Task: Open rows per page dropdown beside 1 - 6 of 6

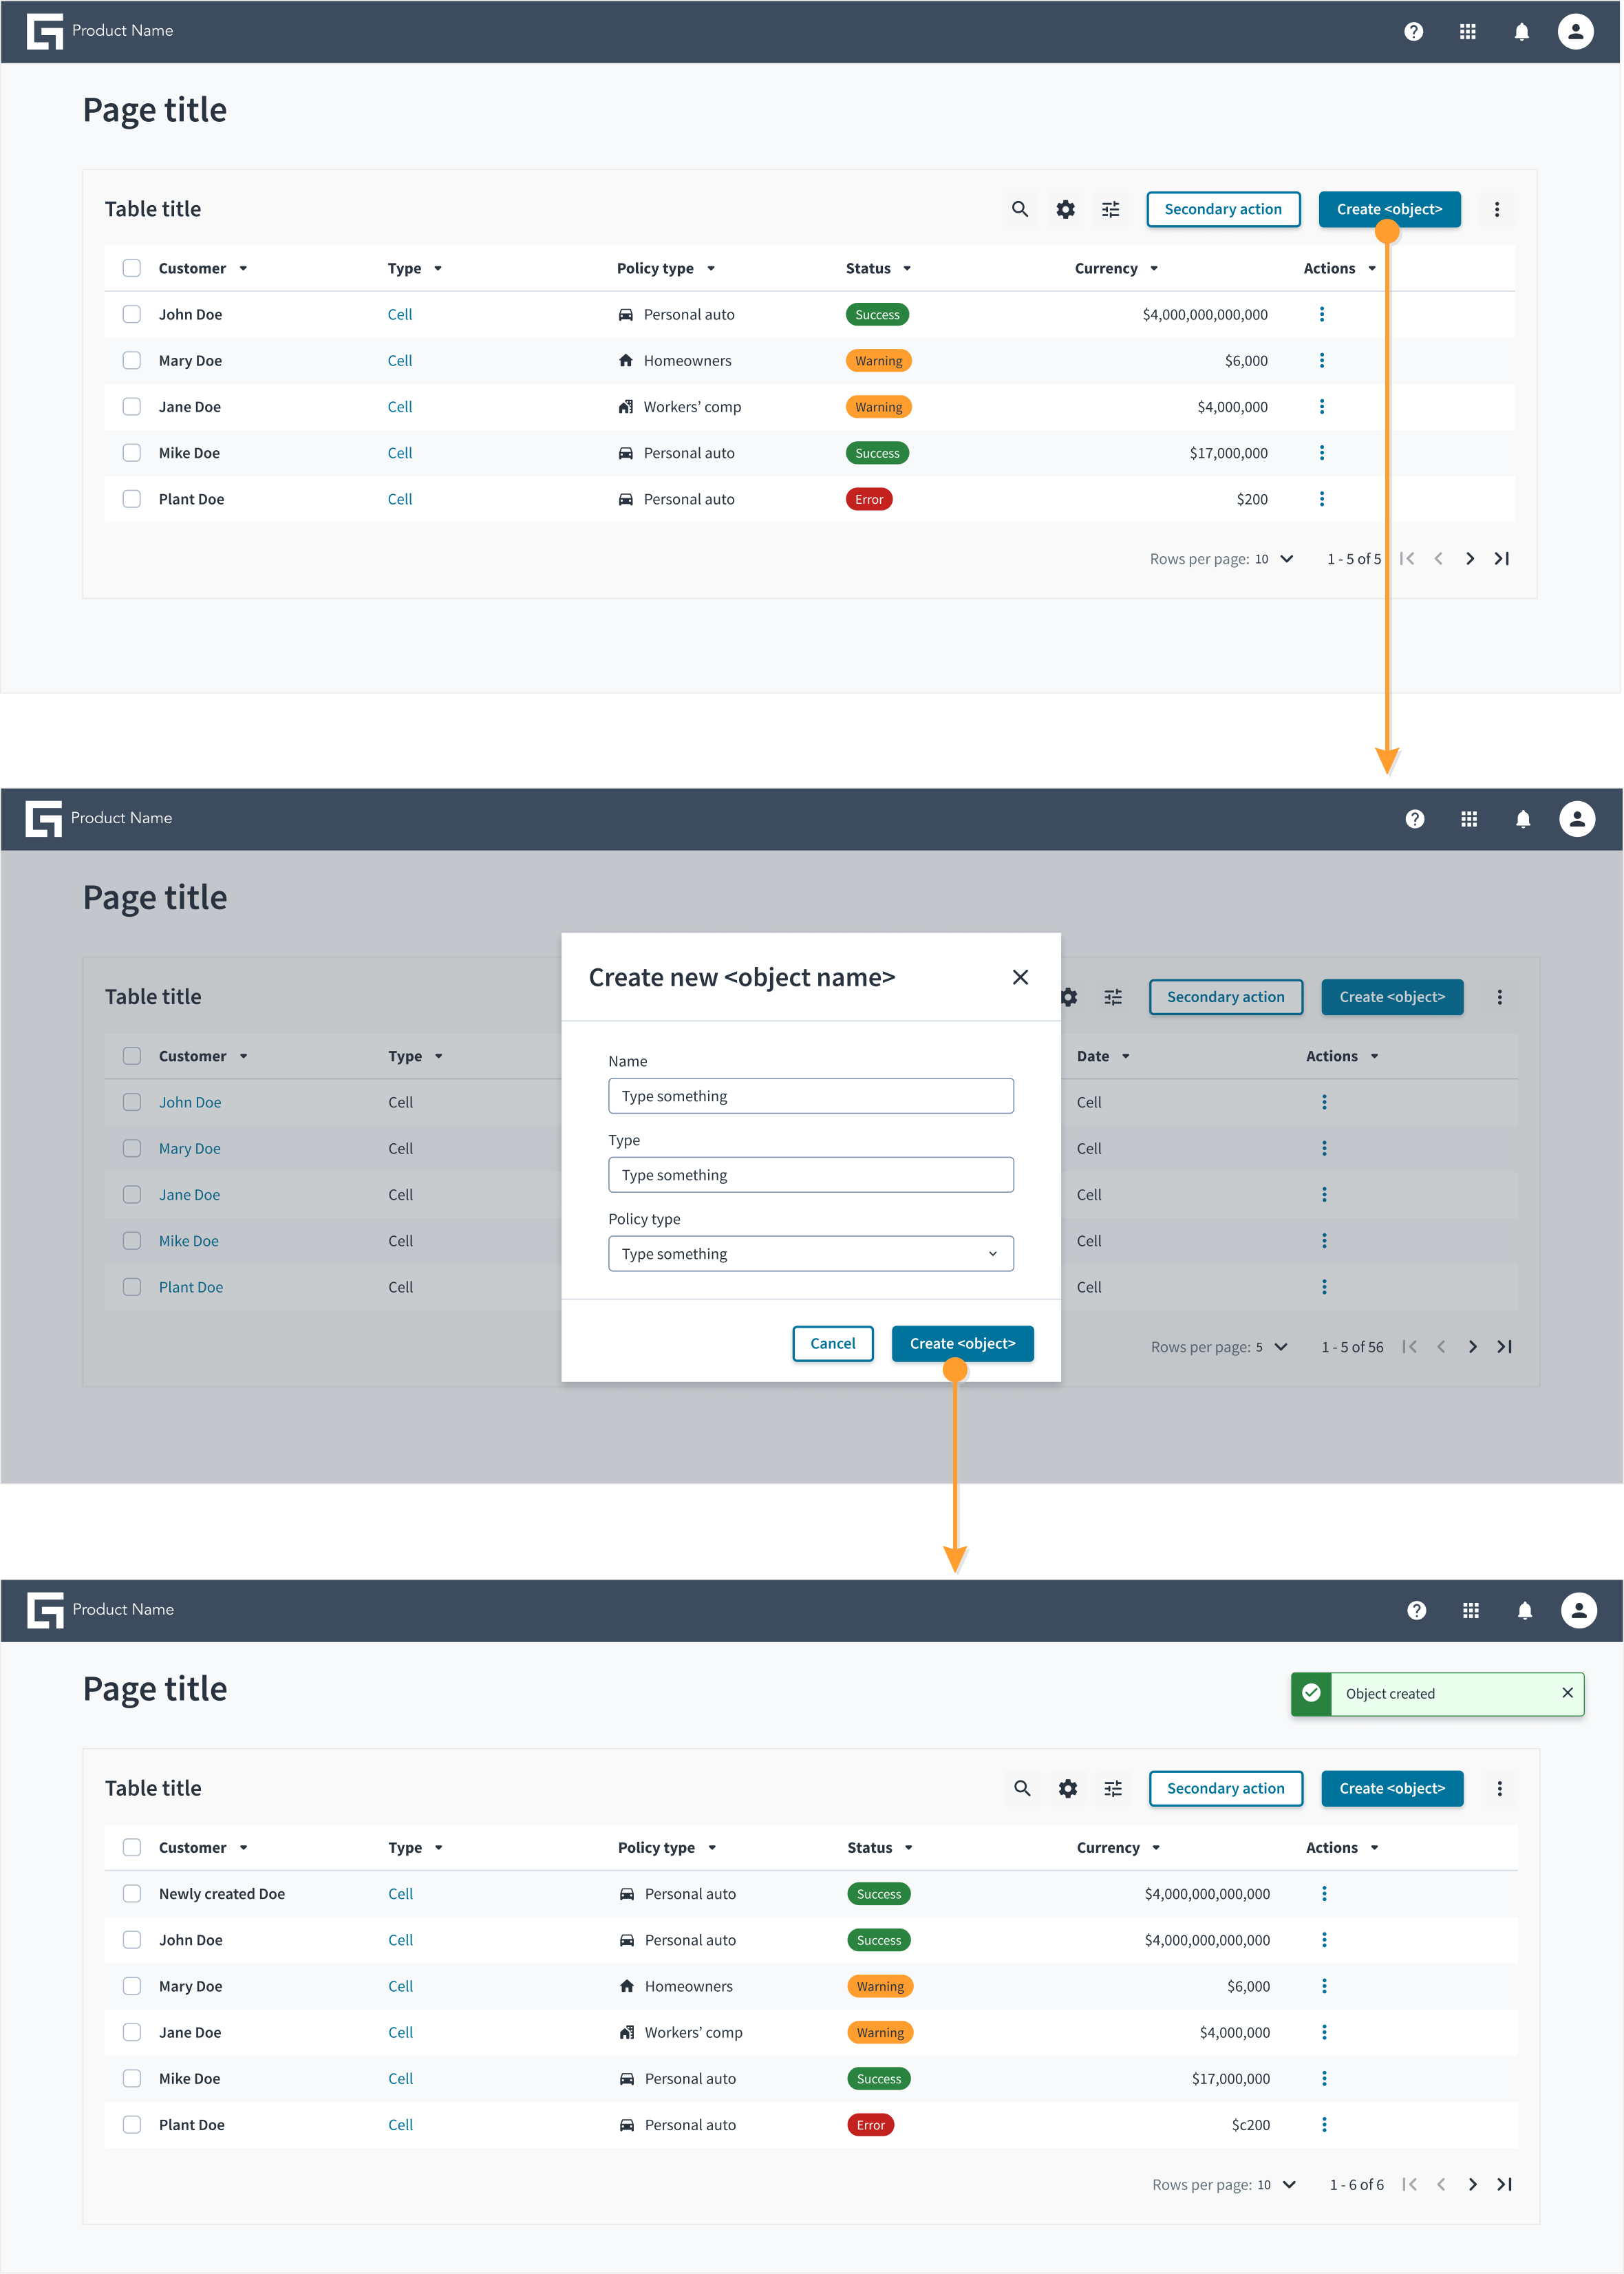Action: 1277,2184
